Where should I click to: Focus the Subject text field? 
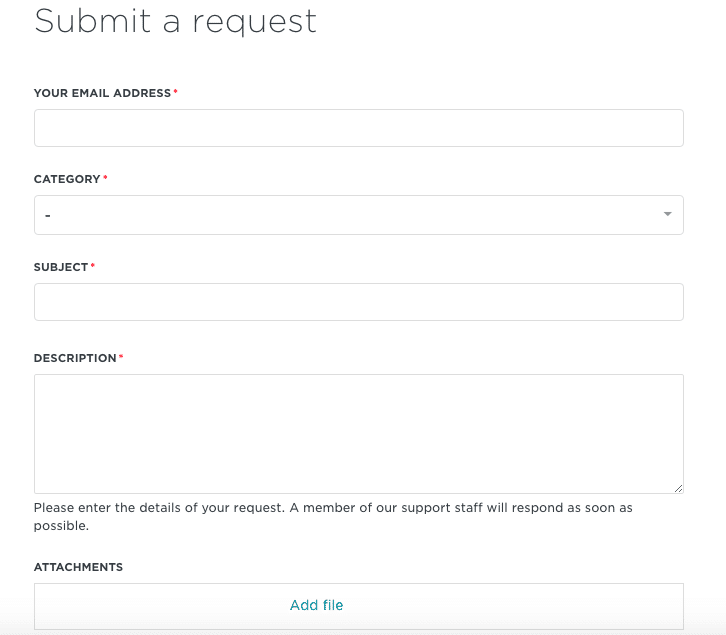pyautogui.click(x=358, y=302)
